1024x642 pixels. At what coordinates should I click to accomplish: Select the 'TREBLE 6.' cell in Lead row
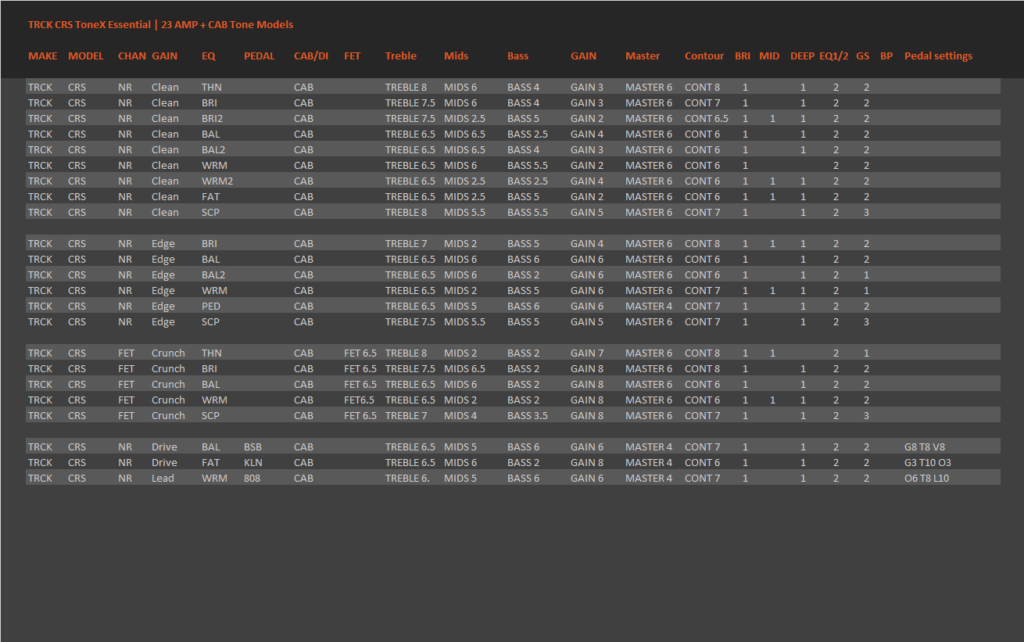tap(407, 479)
